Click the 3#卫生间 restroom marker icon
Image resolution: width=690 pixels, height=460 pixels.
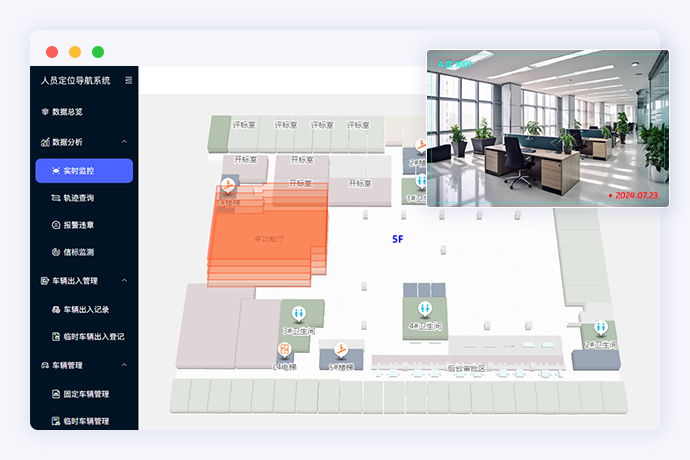pyautogui.click(x=299, y=314)
